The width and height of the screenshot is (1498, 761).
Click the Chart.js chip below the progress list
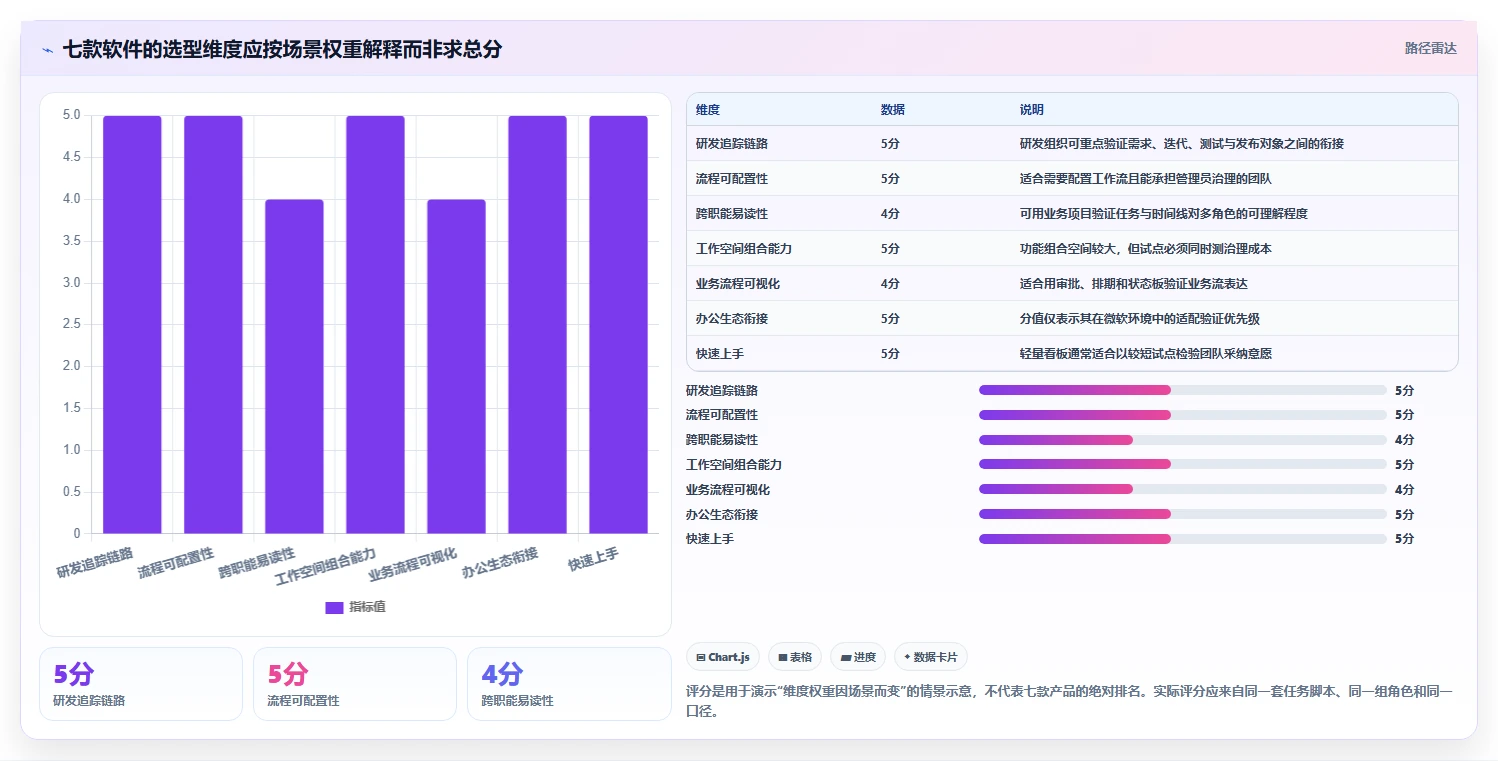[722, 657]
